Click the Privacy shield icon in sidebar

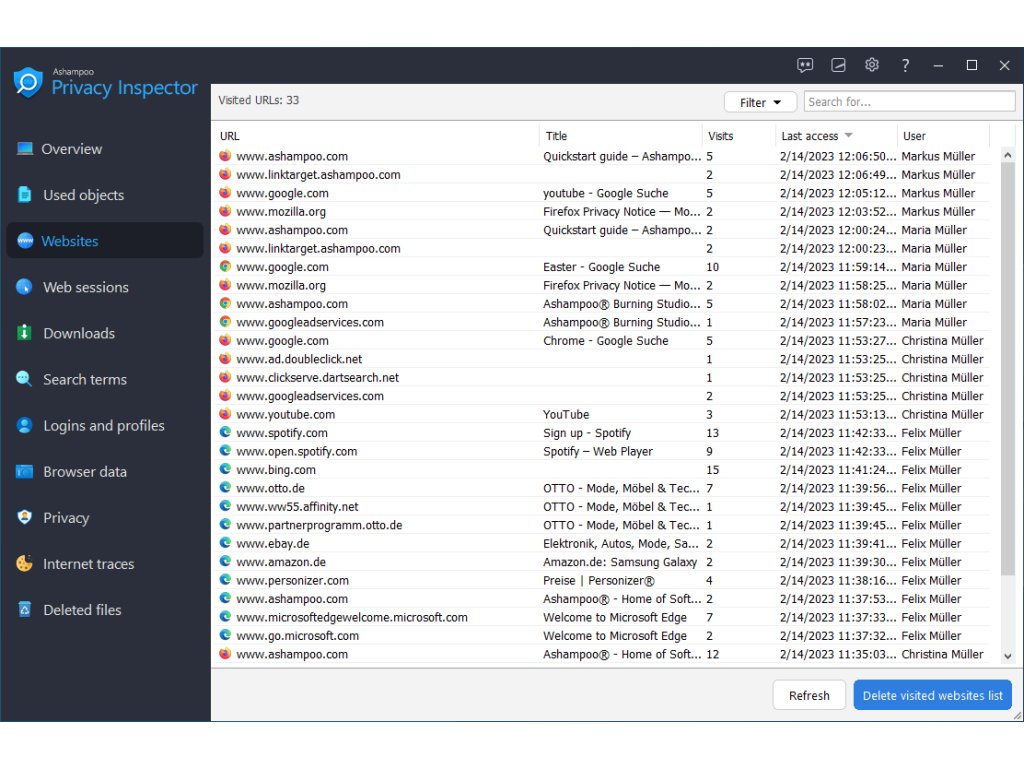(25, 518)
